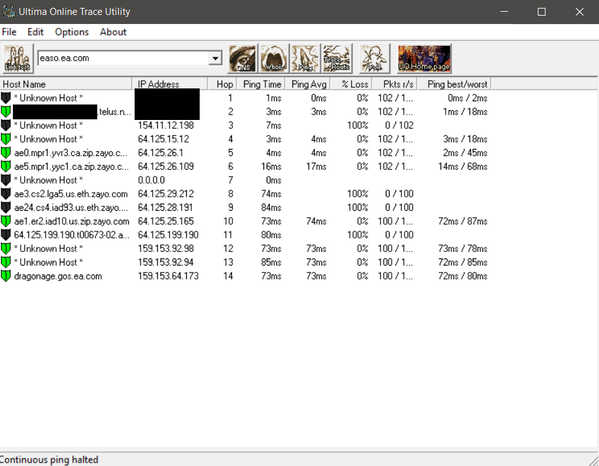Open the Options menu
599x466 pixels.
[72, 32]
